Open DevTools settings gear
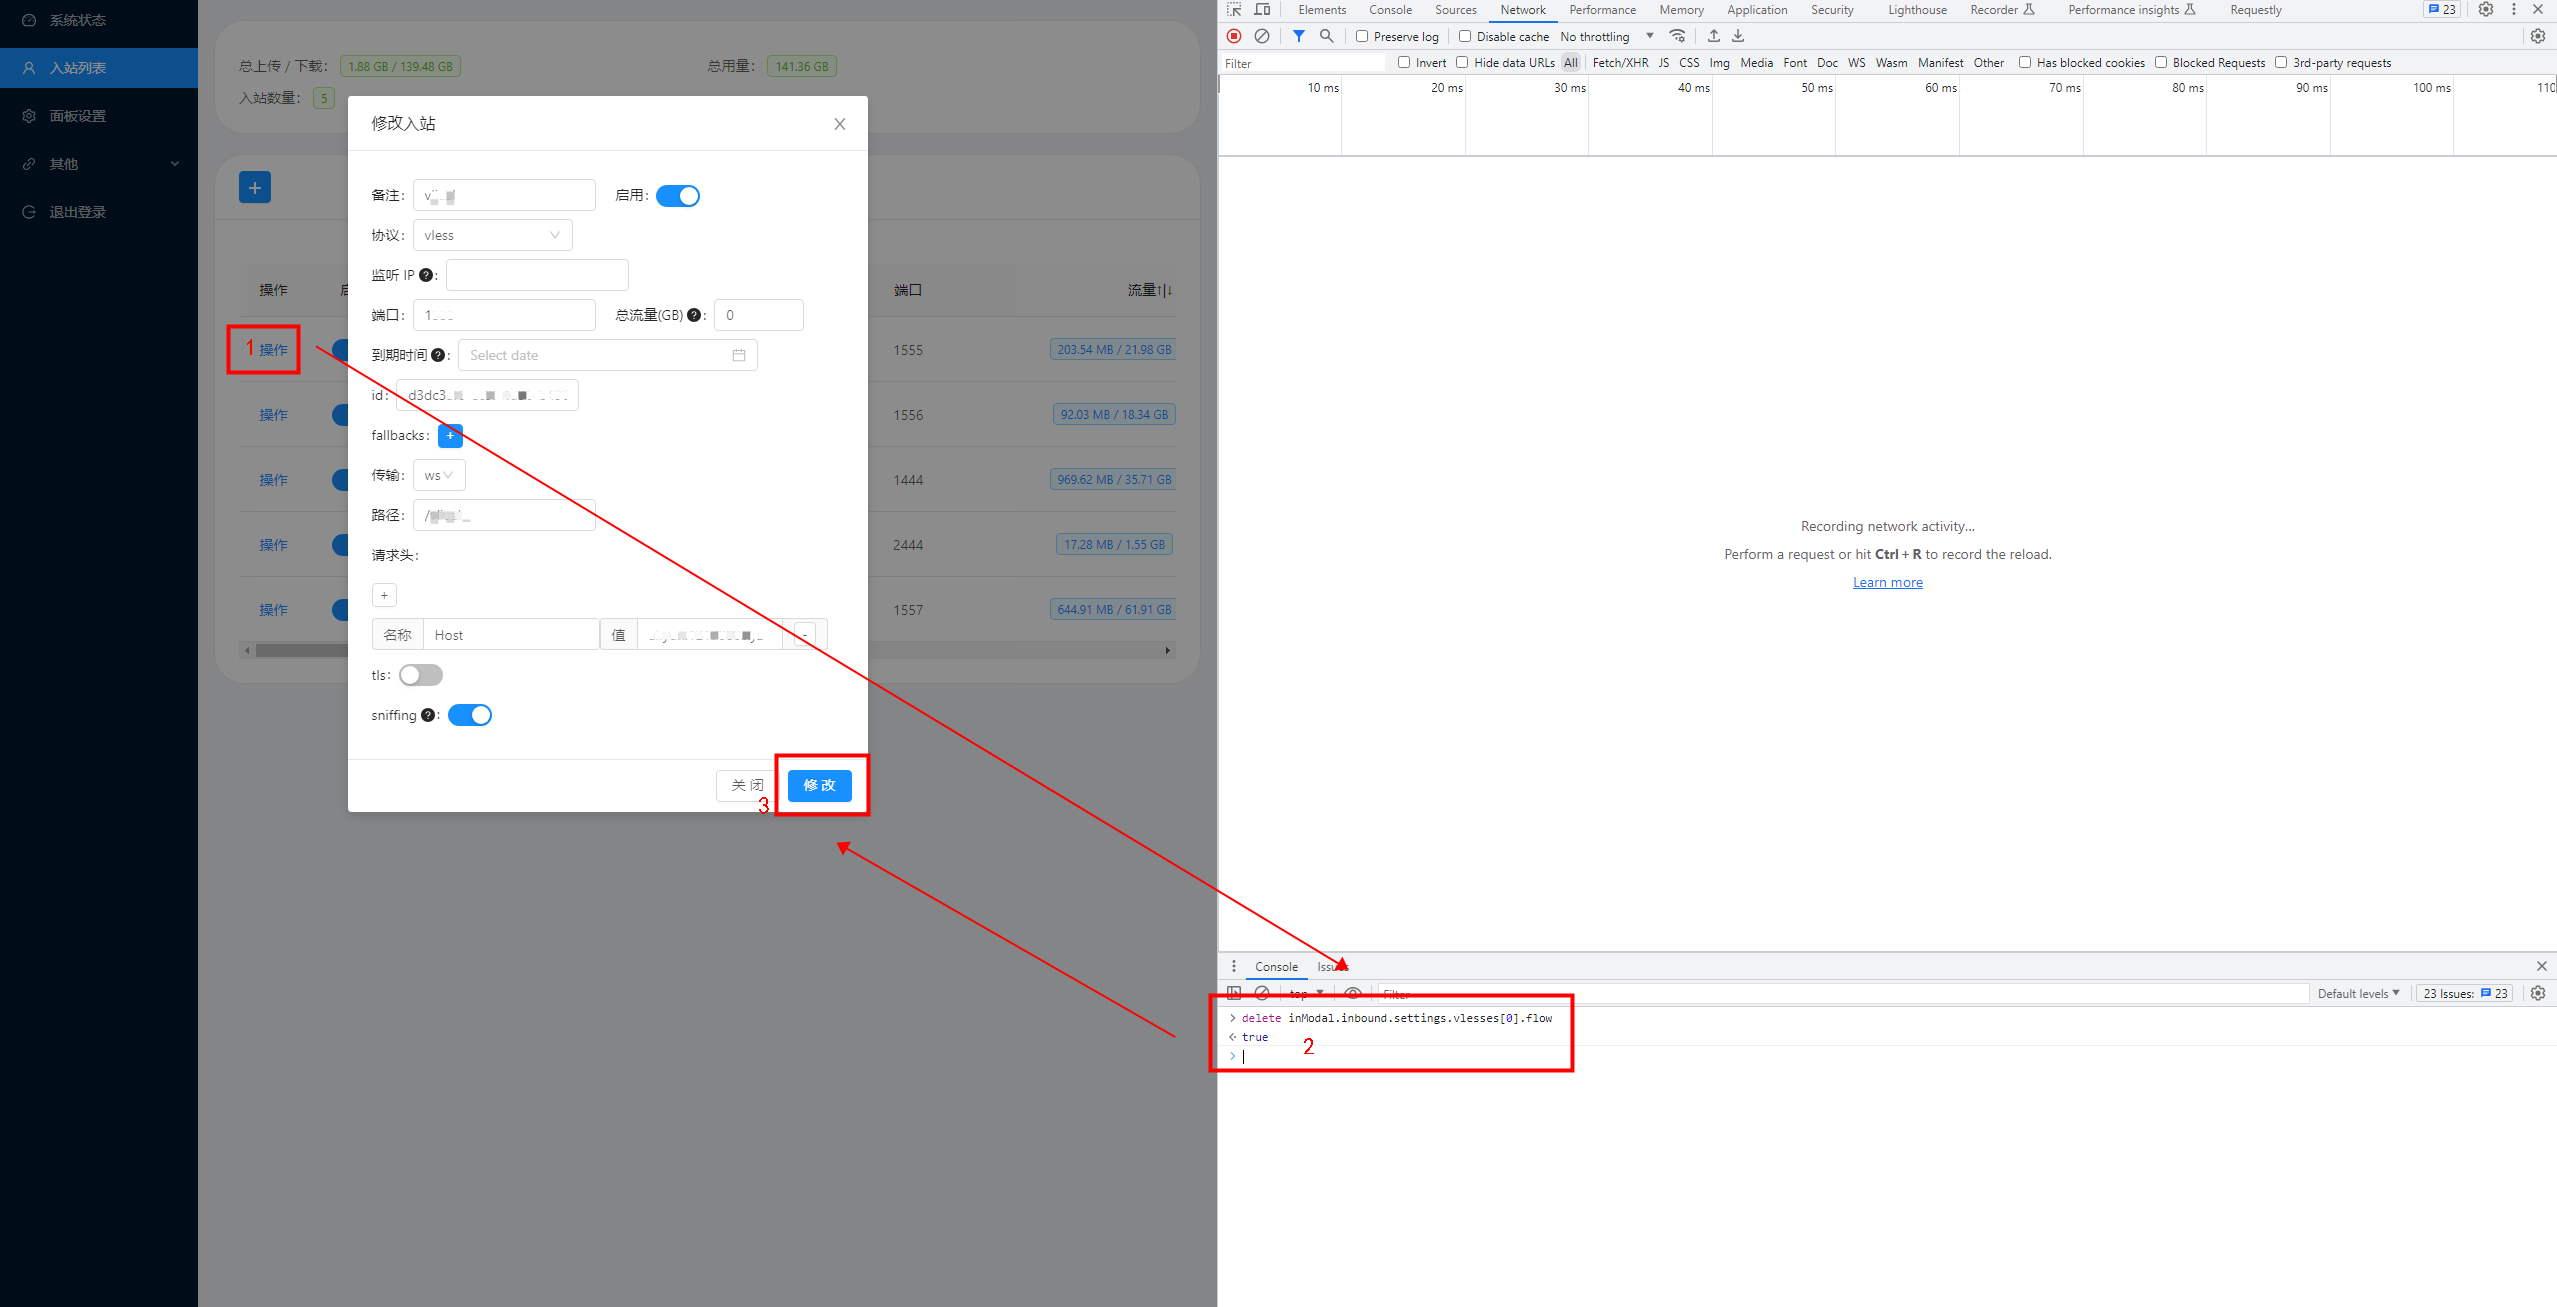 2486,10
